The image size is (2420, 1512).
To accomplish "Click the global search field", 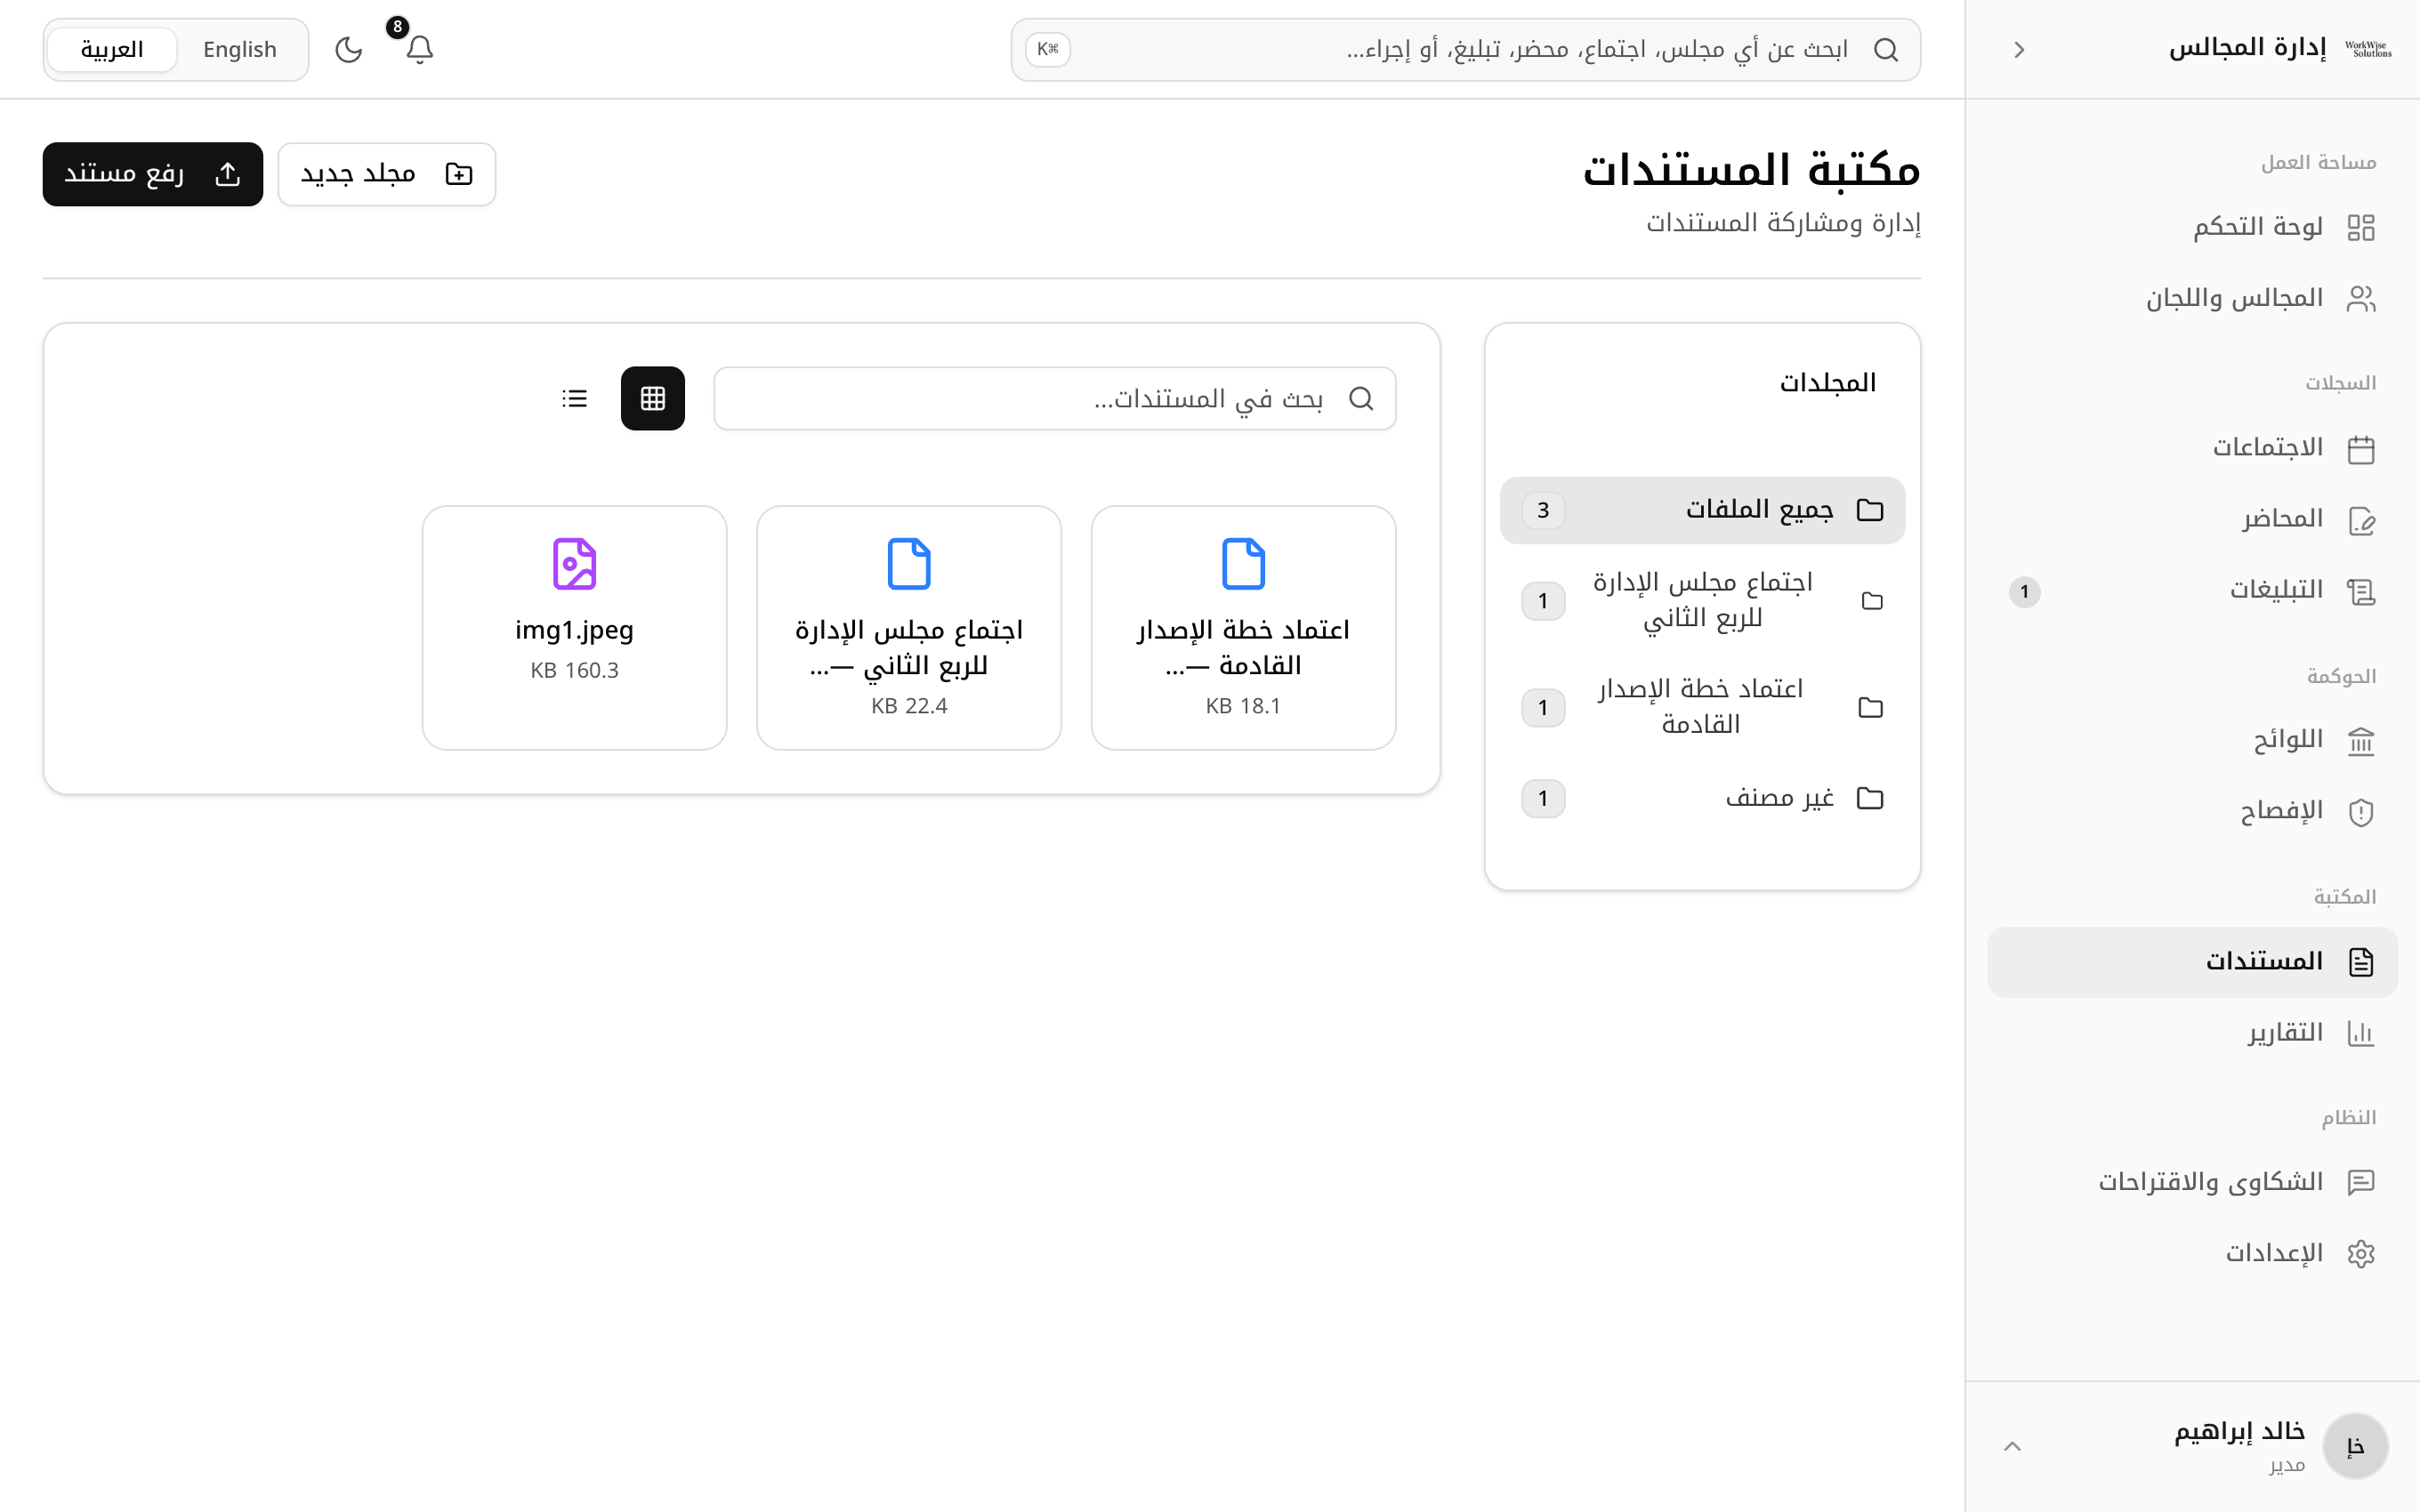I will 1465,49.
